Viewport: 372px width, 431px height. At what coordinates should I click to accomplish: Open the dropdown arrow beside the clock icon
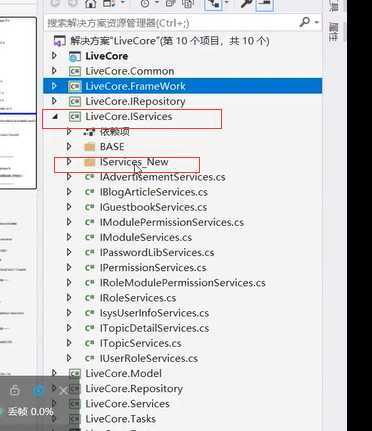pyautogui.click(x=157, y=3)
